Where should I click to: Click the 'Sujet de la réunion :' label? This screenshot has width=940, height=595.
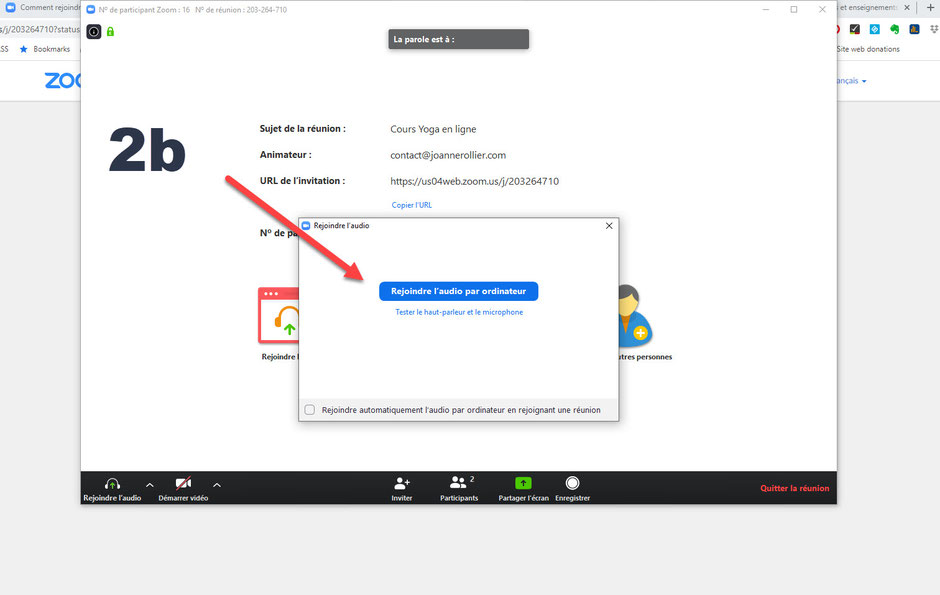coord(303,129)
